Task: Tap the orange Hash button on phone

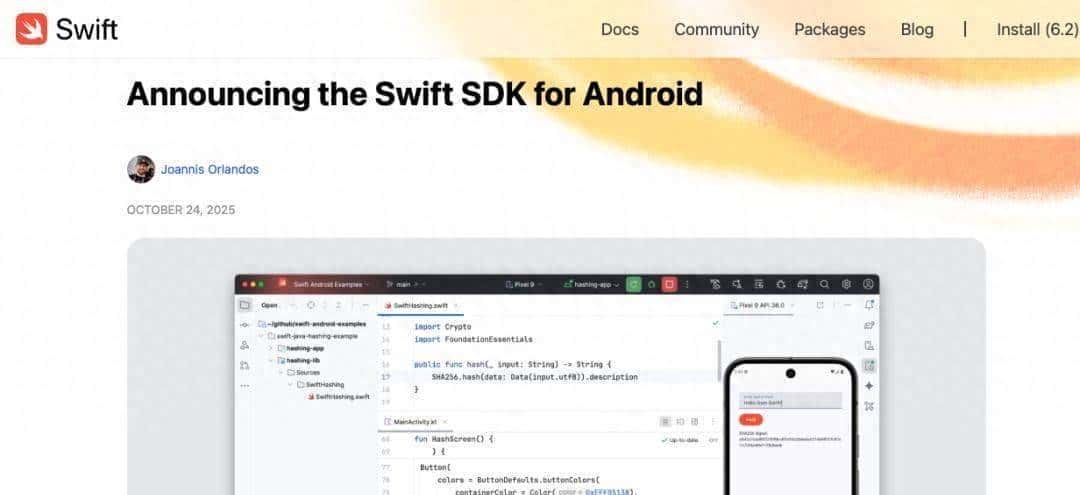Action: (x=750, y=420)
